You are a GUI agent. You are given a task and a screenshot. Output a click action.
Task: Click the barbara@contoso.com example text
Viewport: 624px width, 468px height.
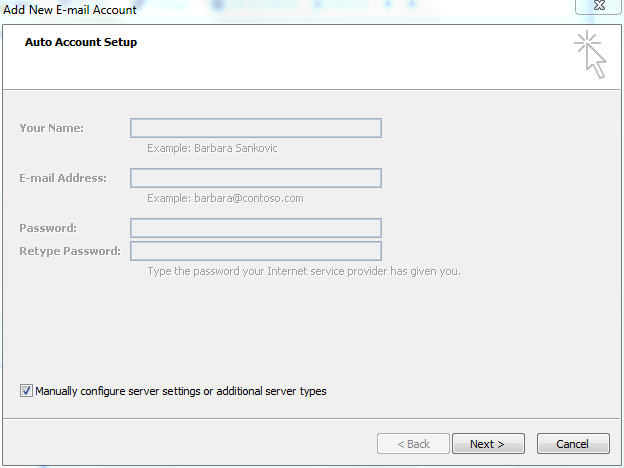click(x=249, y=198)
